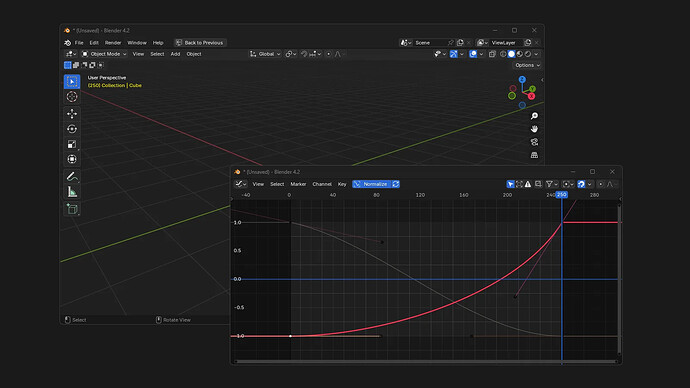The height and width of the screenshot is (388, 690).
Task: Select the Measure tool
Action: pos(72,192)
